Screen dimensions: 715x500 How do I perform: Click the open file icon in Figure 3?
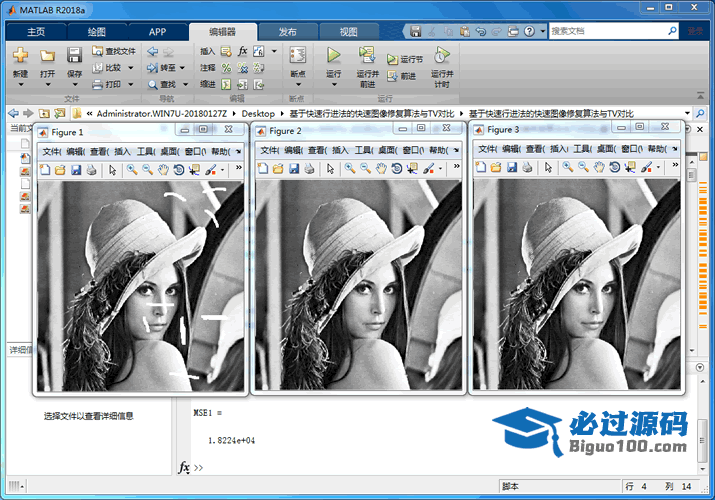496,167
